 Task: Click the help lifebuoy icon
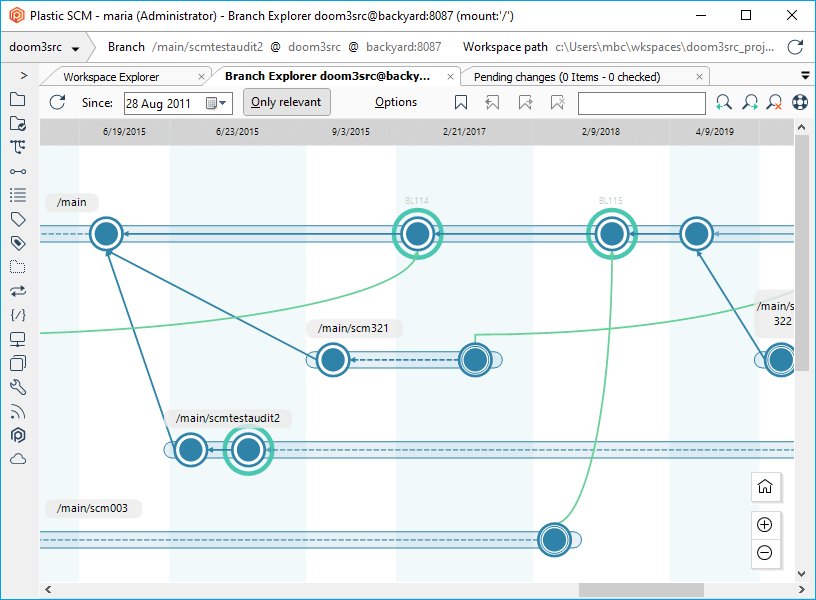pyautogui.click(x=800, y=102)
